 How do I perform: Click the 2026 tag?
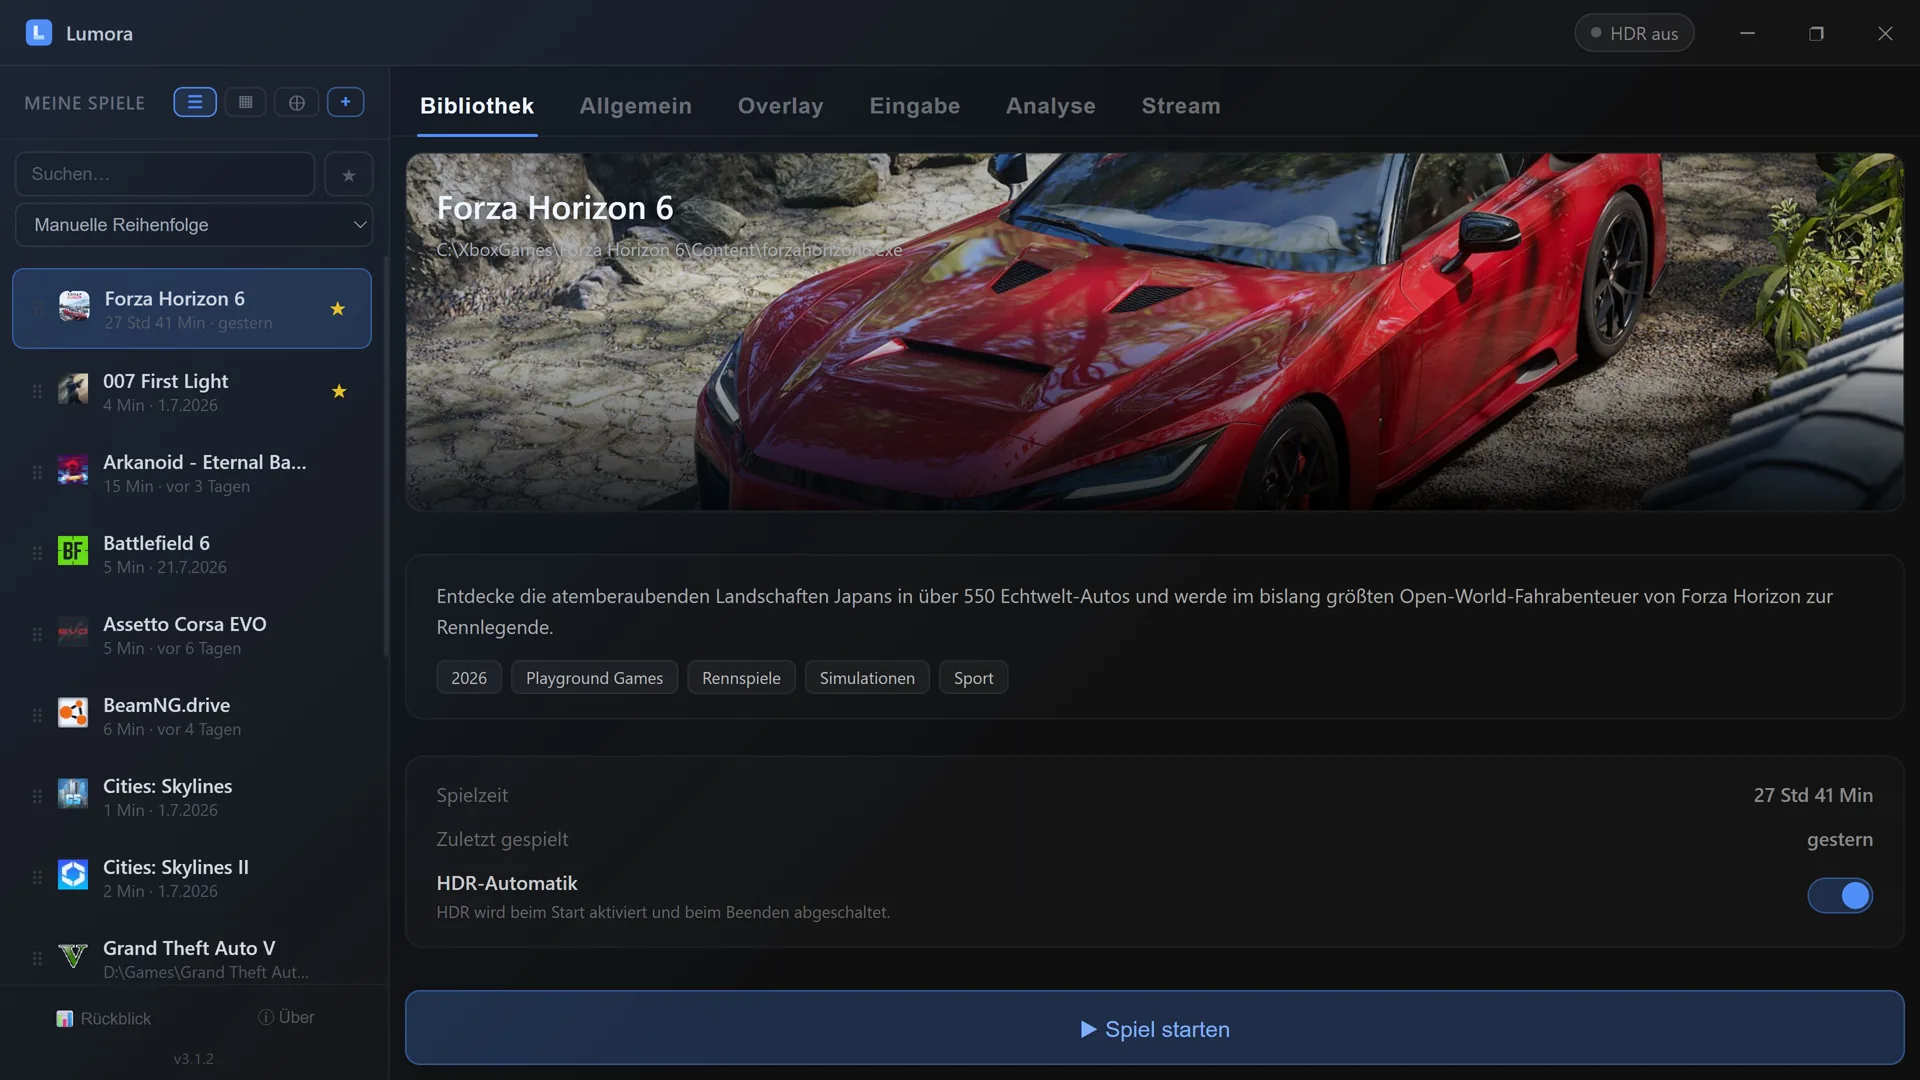[469, 678]
